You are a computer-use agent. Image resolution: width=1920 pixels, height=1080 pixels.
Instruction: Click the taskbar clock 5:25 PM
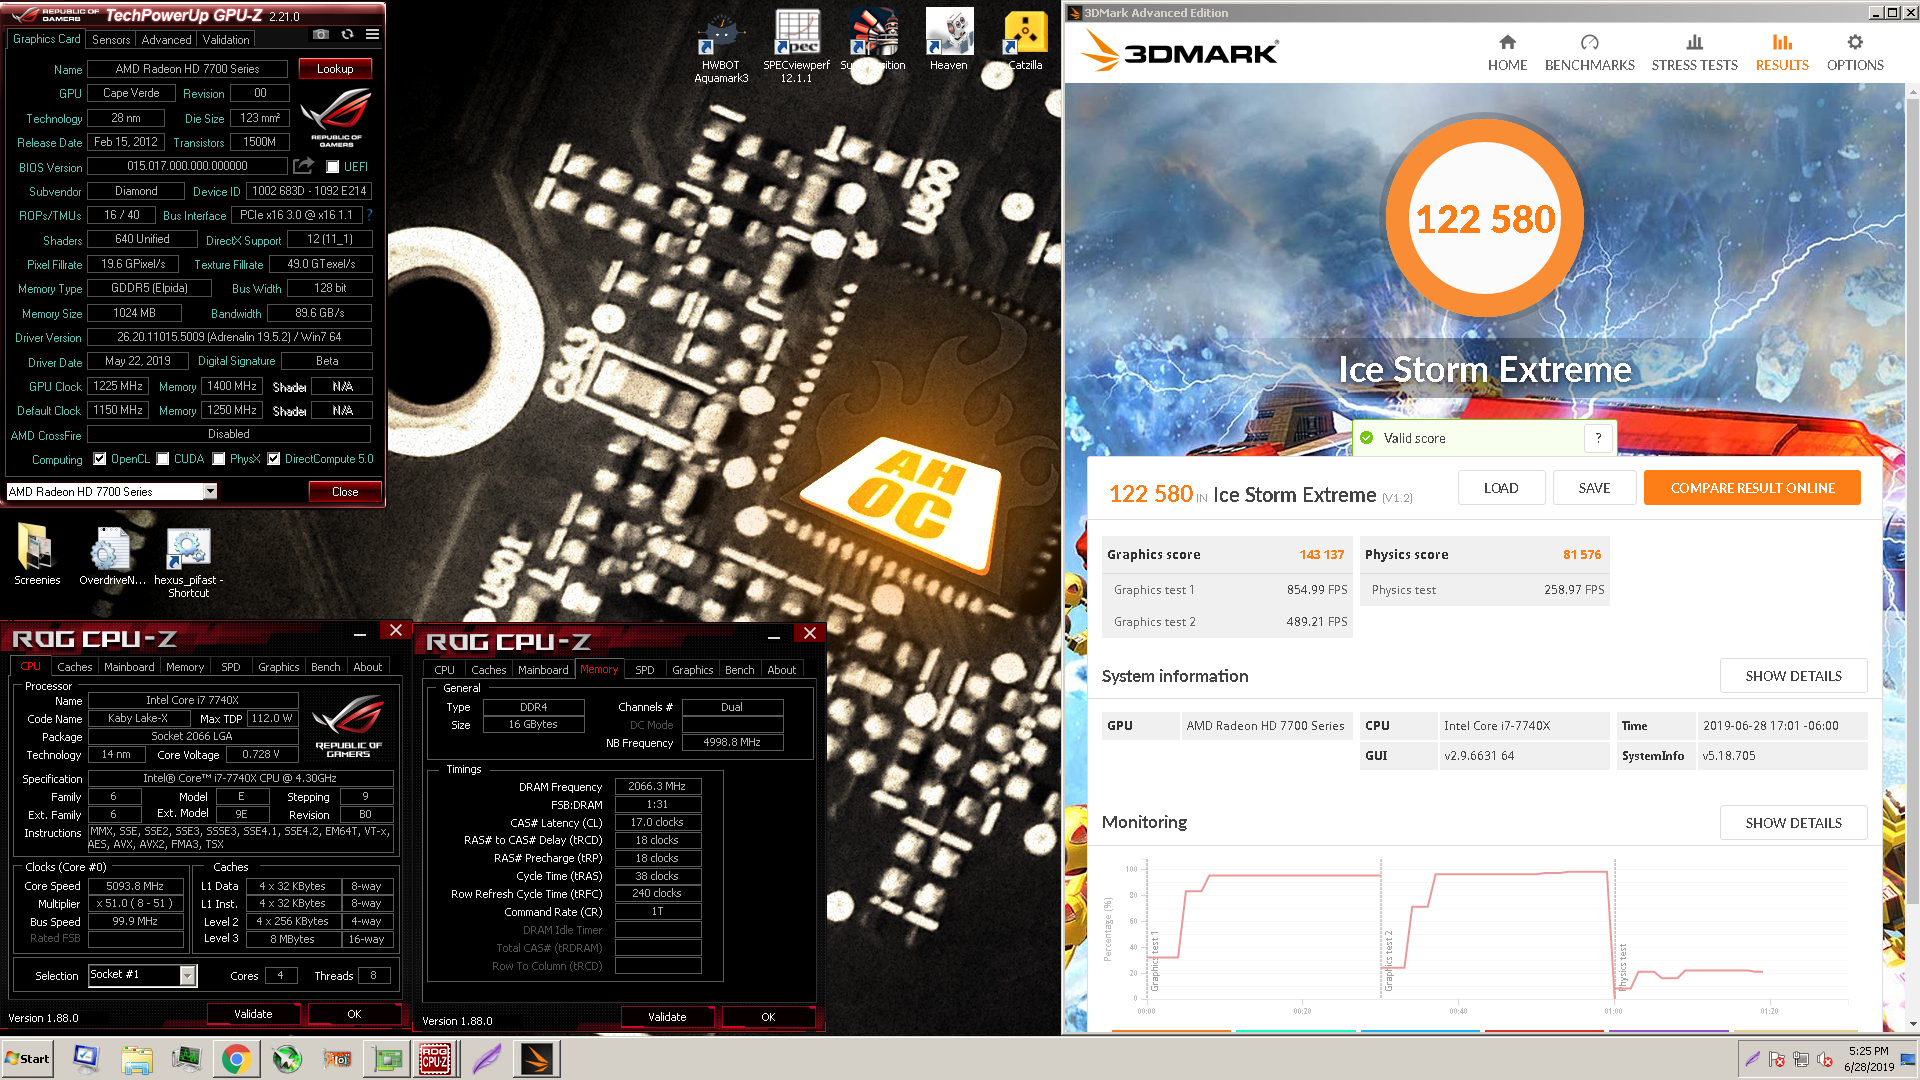click(1868, 1051)
